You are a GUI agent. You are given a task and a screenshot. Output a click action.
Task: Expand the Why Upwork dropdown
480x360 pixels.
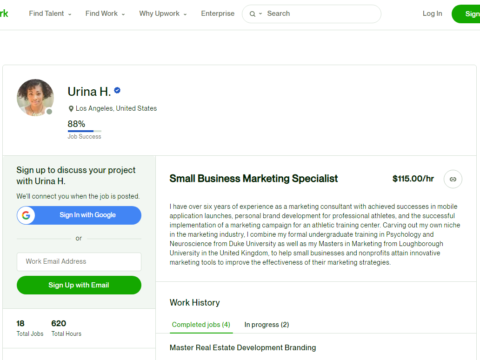pos(163,14)
